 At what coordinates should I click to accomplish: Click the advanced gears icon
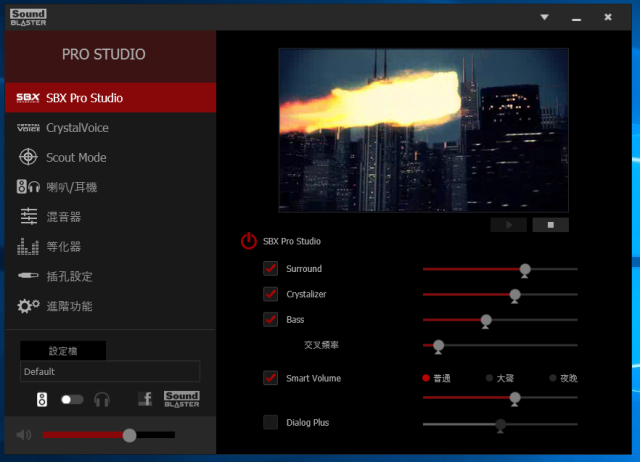[x=28, y=306]
